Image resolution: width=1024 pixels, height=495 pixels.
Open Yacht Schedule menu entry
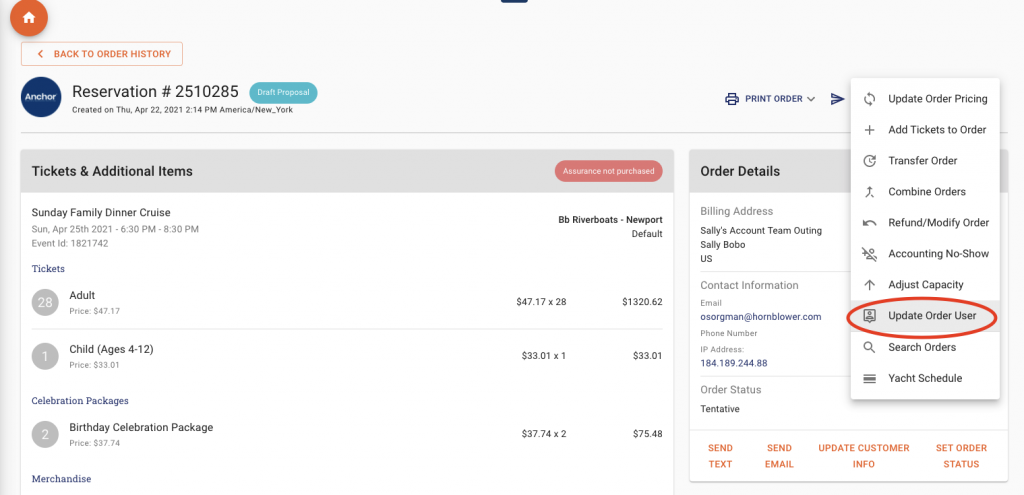click(925, 378)
